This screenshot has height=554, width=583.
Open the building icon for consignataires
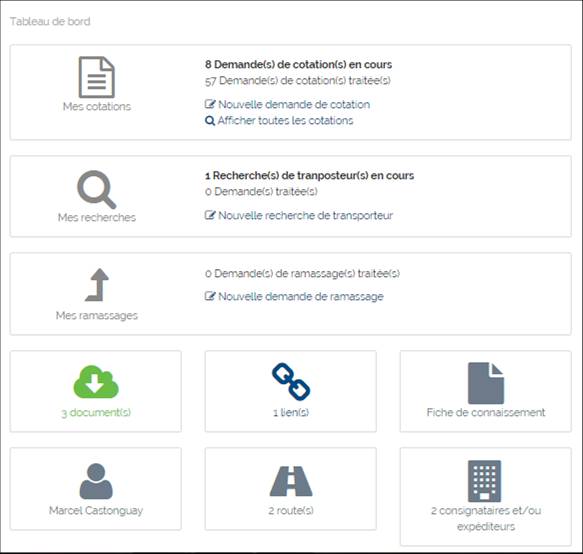[x=484, y=481]
